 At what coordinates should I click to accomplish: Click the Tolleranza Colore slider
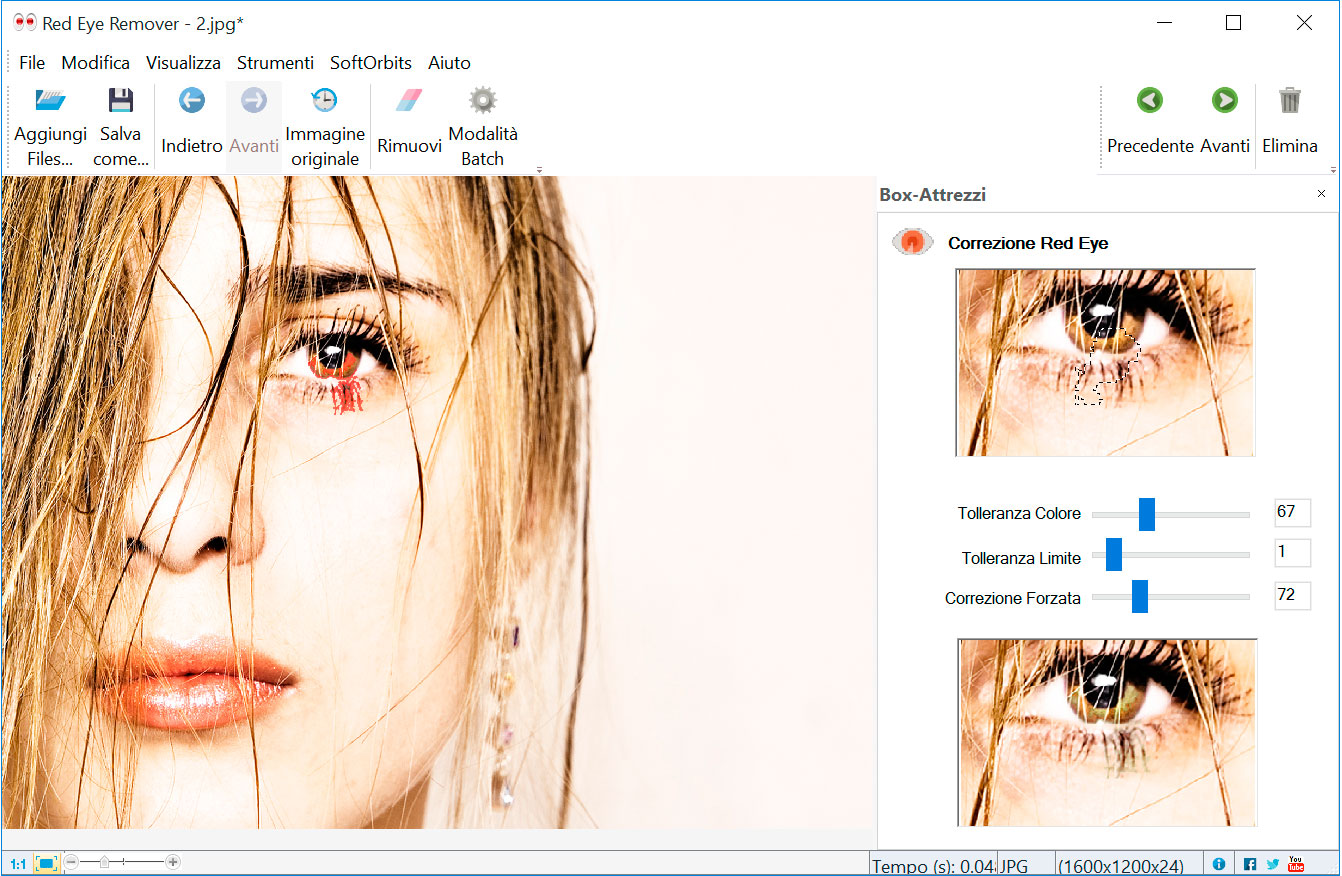click(x=1170, y=514)
